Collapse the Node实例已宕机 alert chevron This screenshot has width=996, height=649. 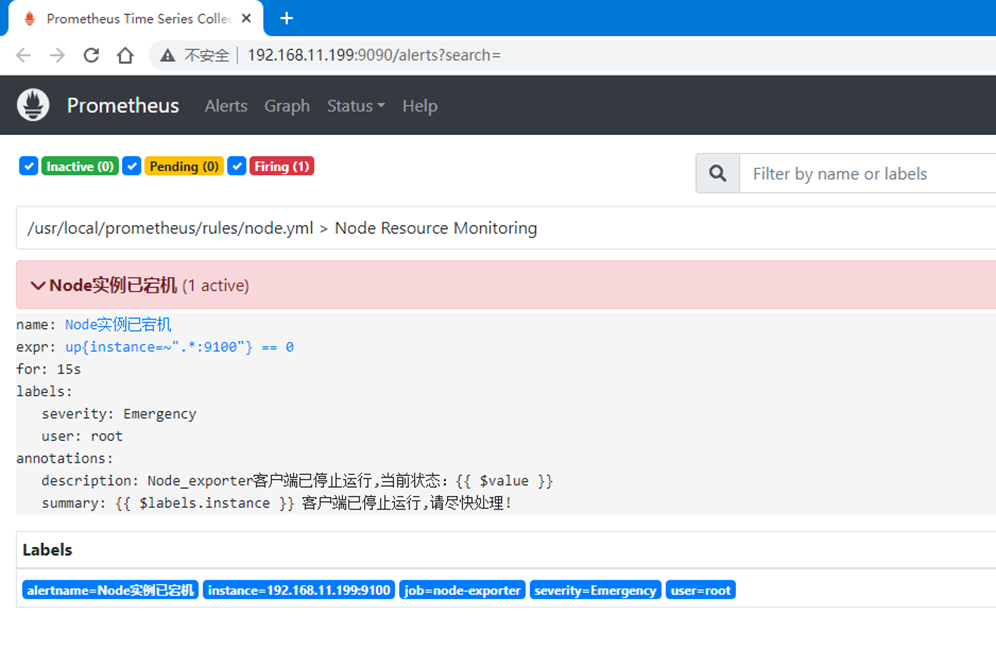37,286
